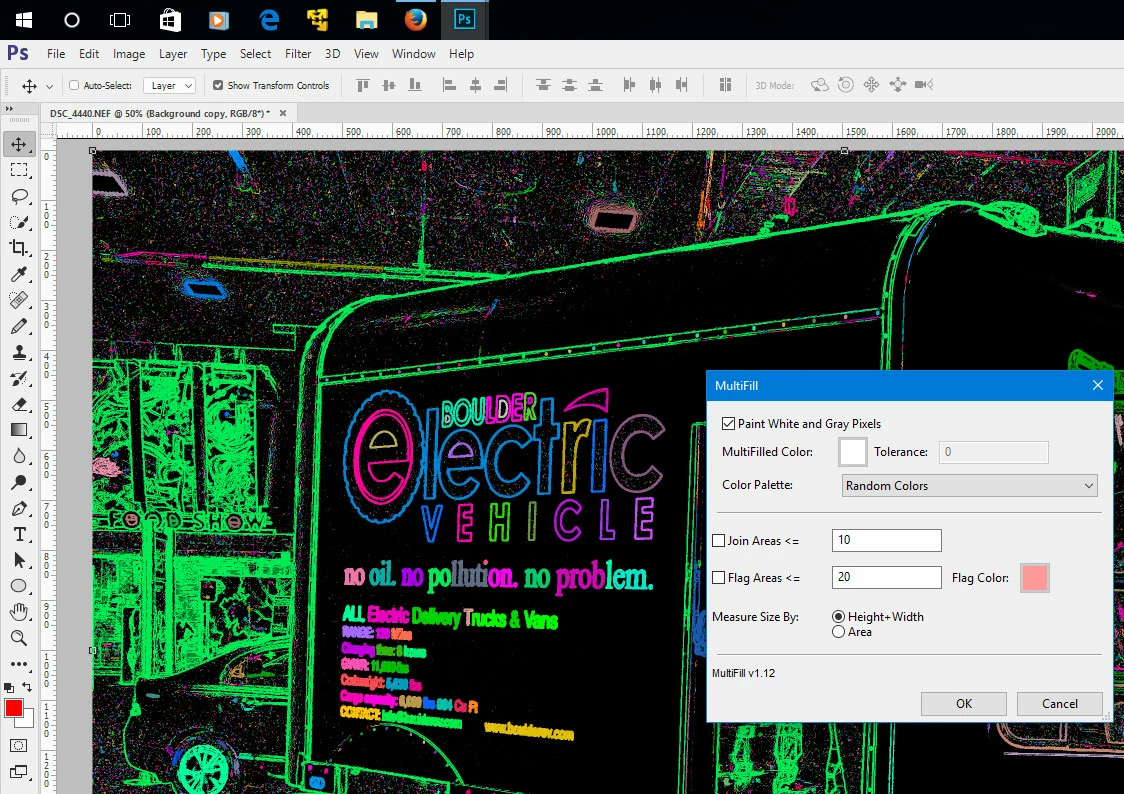Select the Clone Stamp tool

19,352
